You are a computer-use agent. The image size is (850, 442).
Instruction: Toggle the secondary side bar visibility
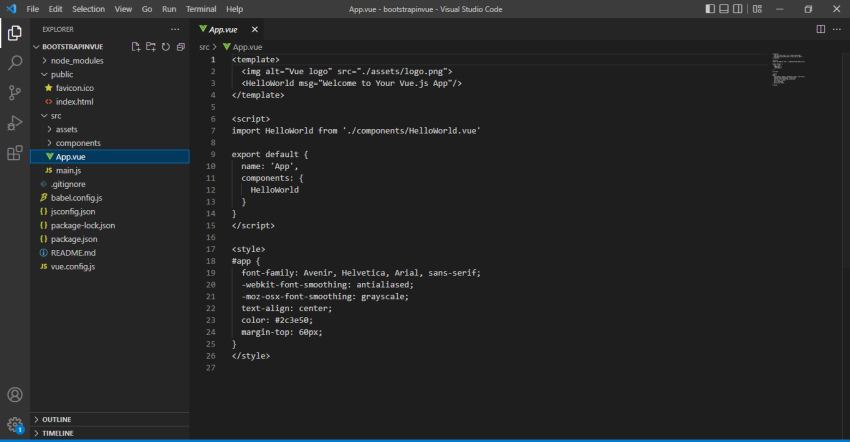(738, 9)
